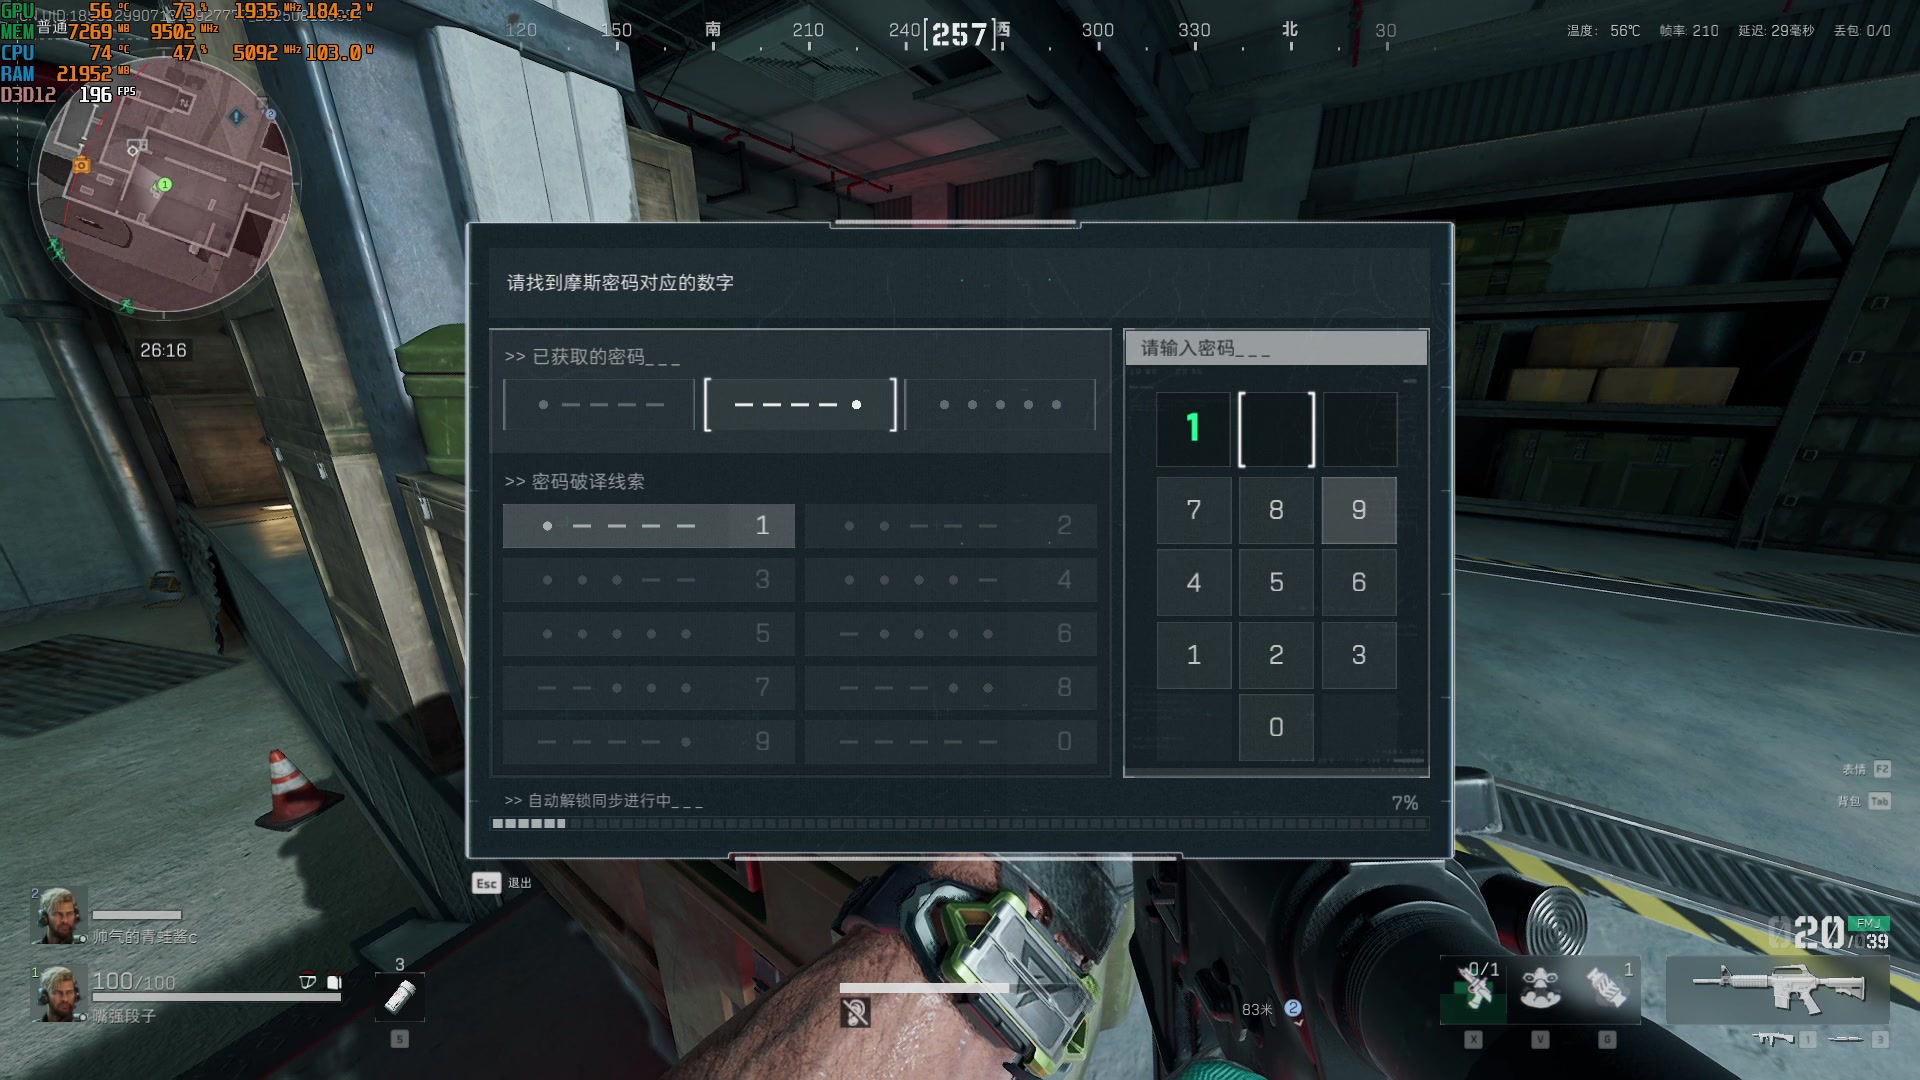
Task: Click the 帧率 210 frame rate readout
Action: (x=1689, y=31)
